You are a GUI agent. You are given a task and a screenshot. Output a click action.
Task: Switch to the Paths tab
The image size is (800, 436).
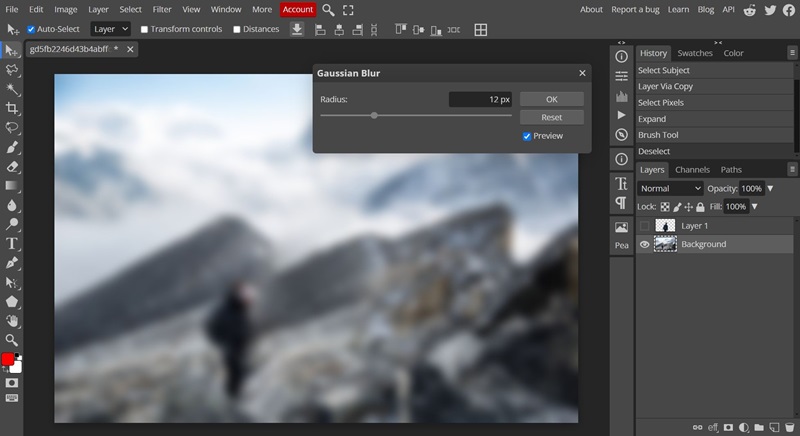731,170
